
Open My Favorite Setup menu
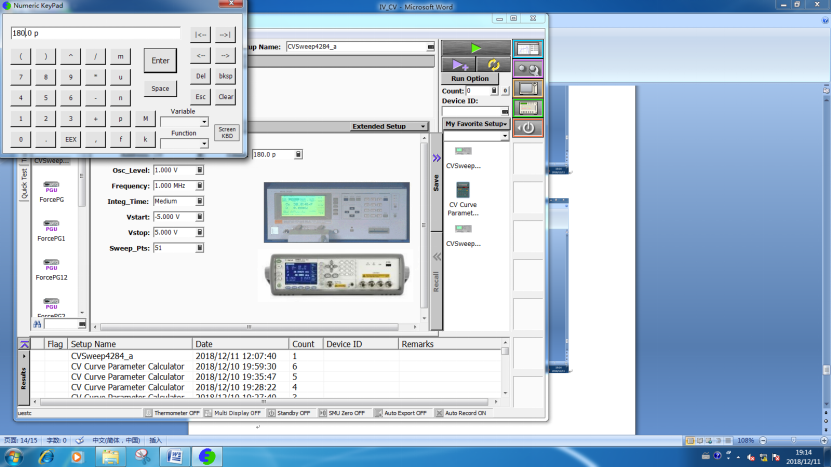pos(476,123)
